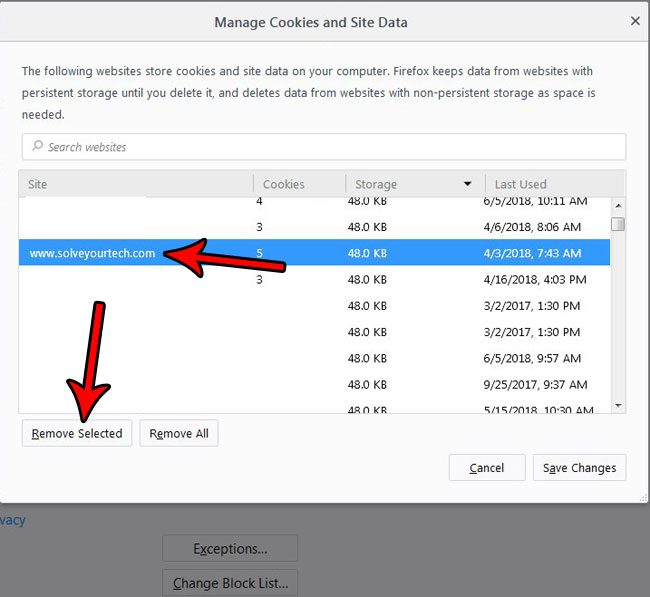Cancel the cookie management dialog
Screen dimensions: 650x597
(487, 467)
